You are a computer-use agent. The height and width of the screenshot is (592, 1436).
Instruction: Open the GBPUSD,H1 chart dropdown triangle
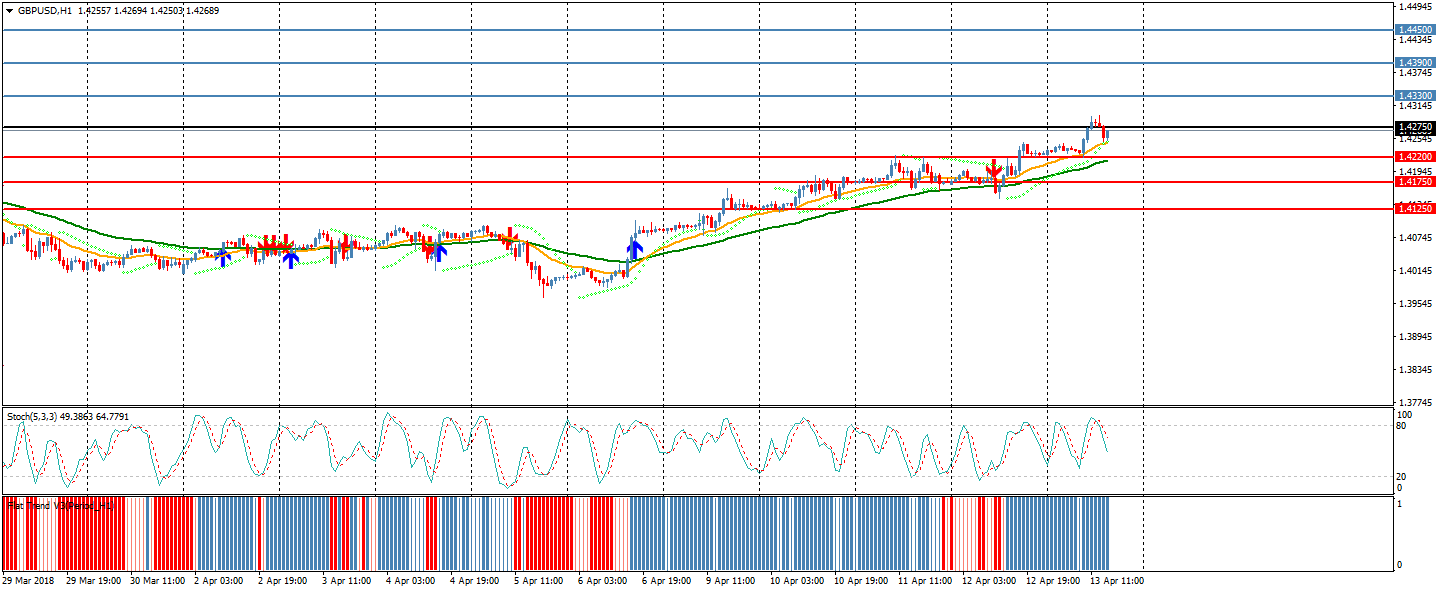pyautogui.click(x=9, y=10)
